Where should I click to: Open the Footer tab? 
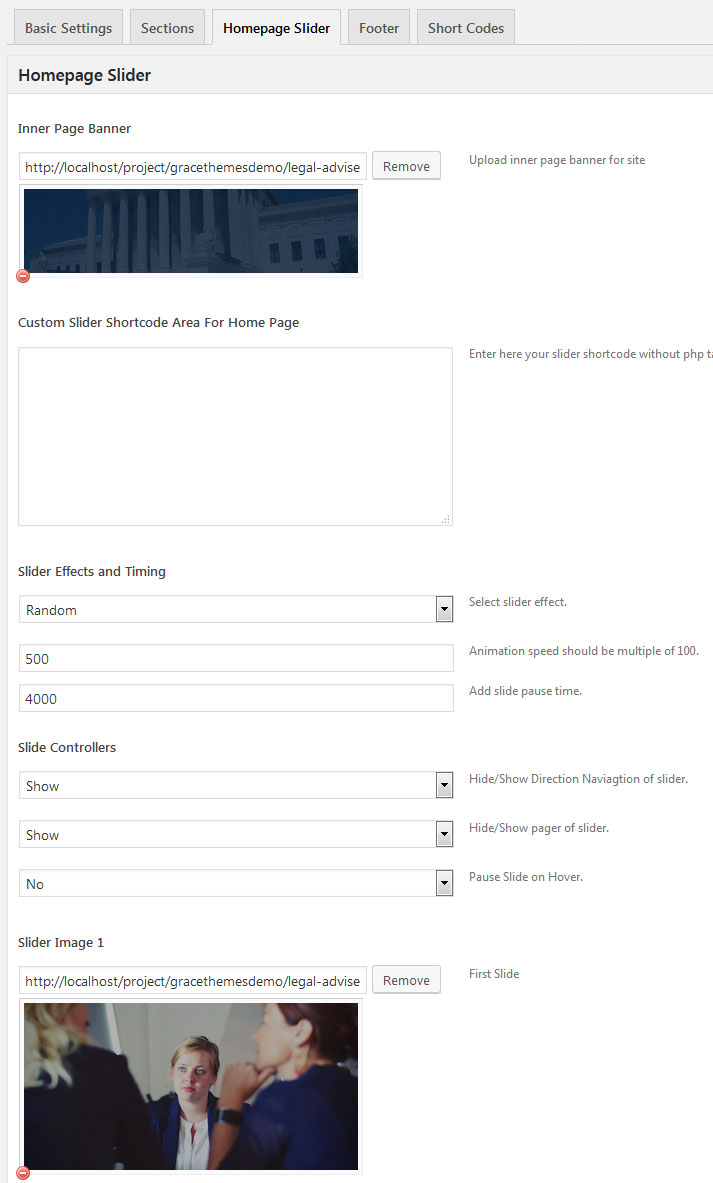pyautogui.click(x=379, y=28)
